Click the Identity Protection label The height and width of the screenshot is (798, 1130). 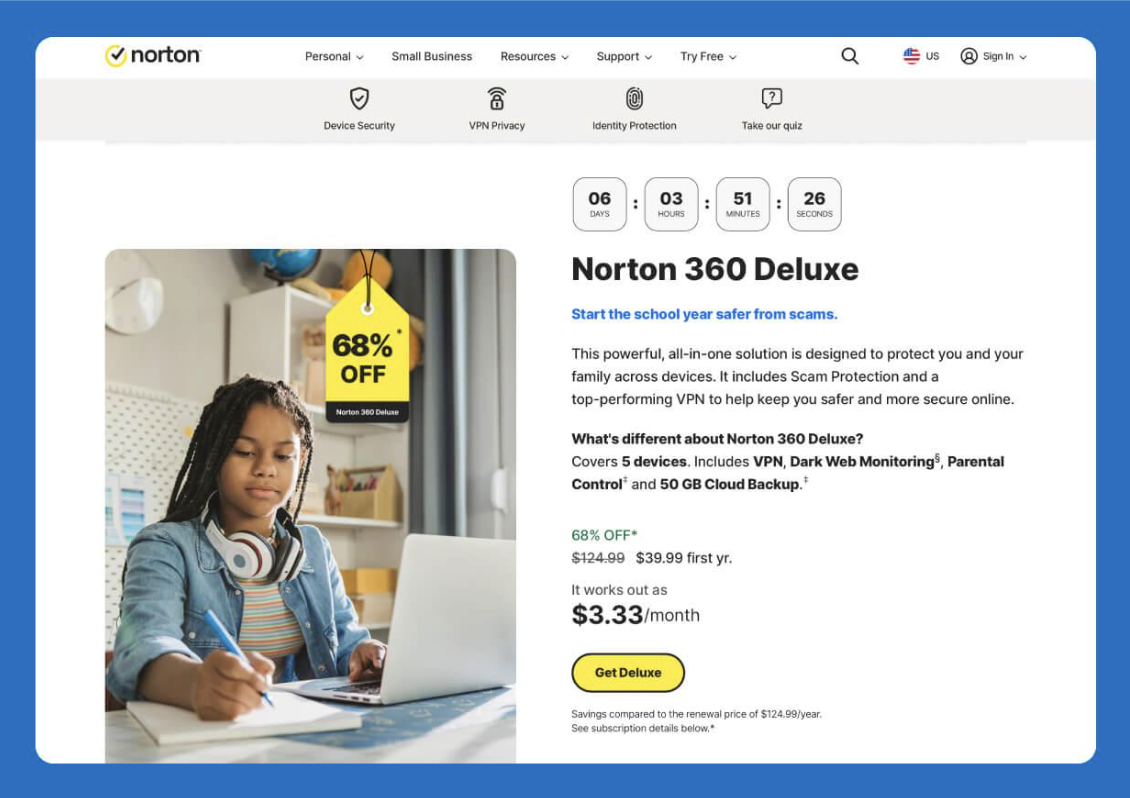[x=634, y=125]
